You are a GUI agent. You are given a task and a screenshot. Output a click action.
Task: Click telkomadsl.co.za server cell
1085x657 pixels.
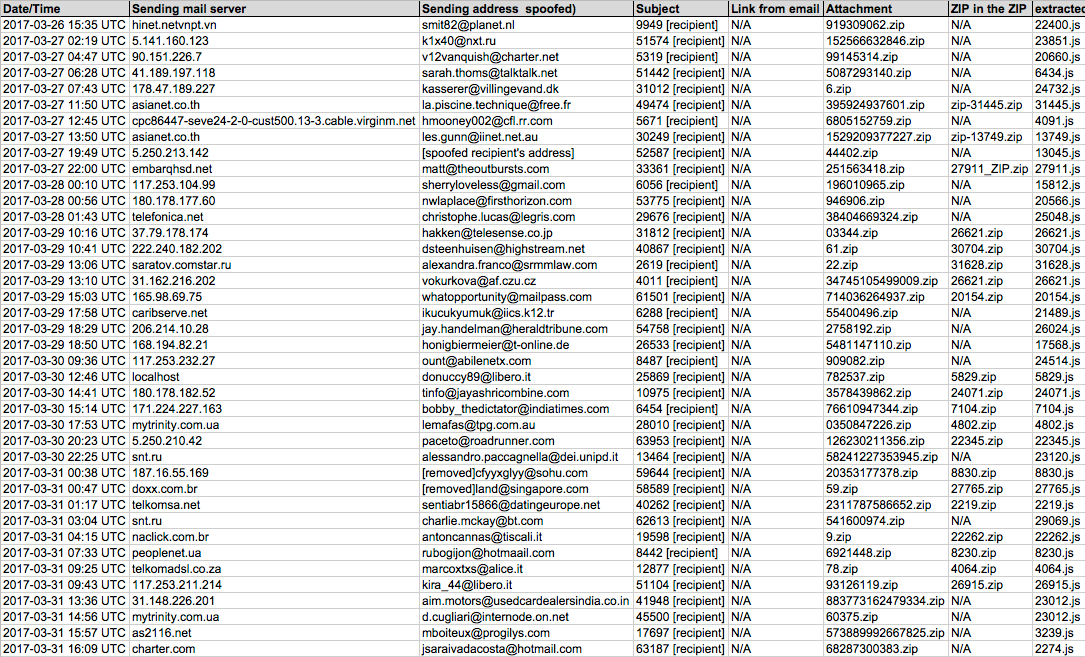coord(274,568)
